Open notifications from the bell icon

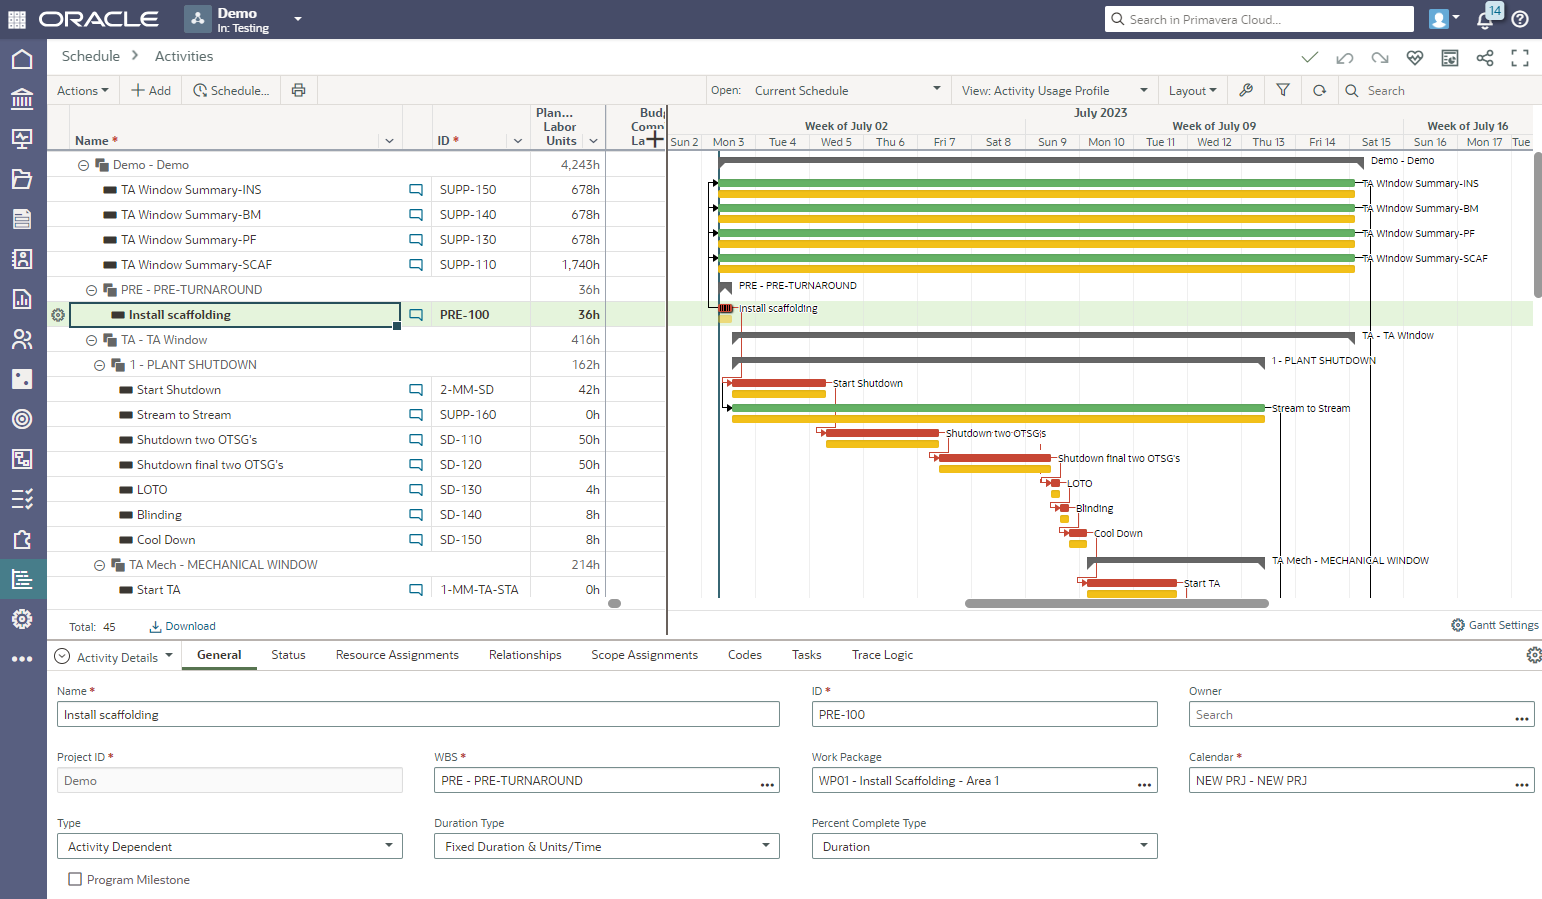coord(1487,19)
